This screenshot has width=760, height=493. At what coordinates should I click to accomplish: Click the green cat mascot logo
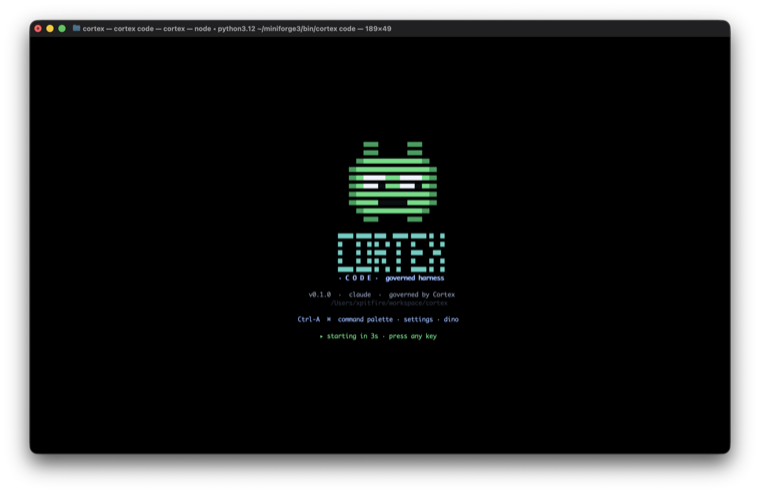[x=393, y=182]
